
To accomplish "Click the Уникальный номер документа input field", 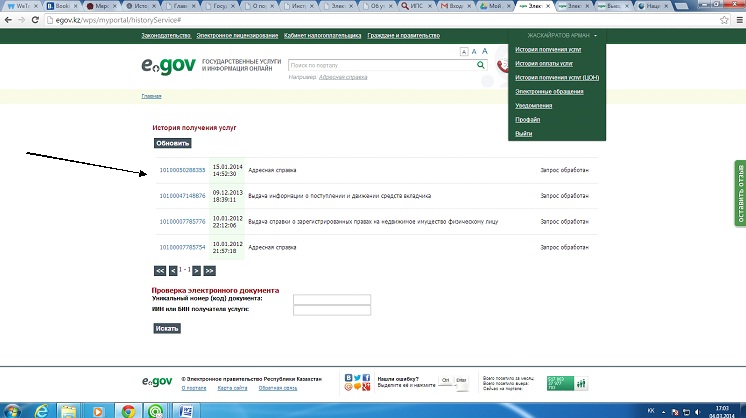I will click(331, 298).
